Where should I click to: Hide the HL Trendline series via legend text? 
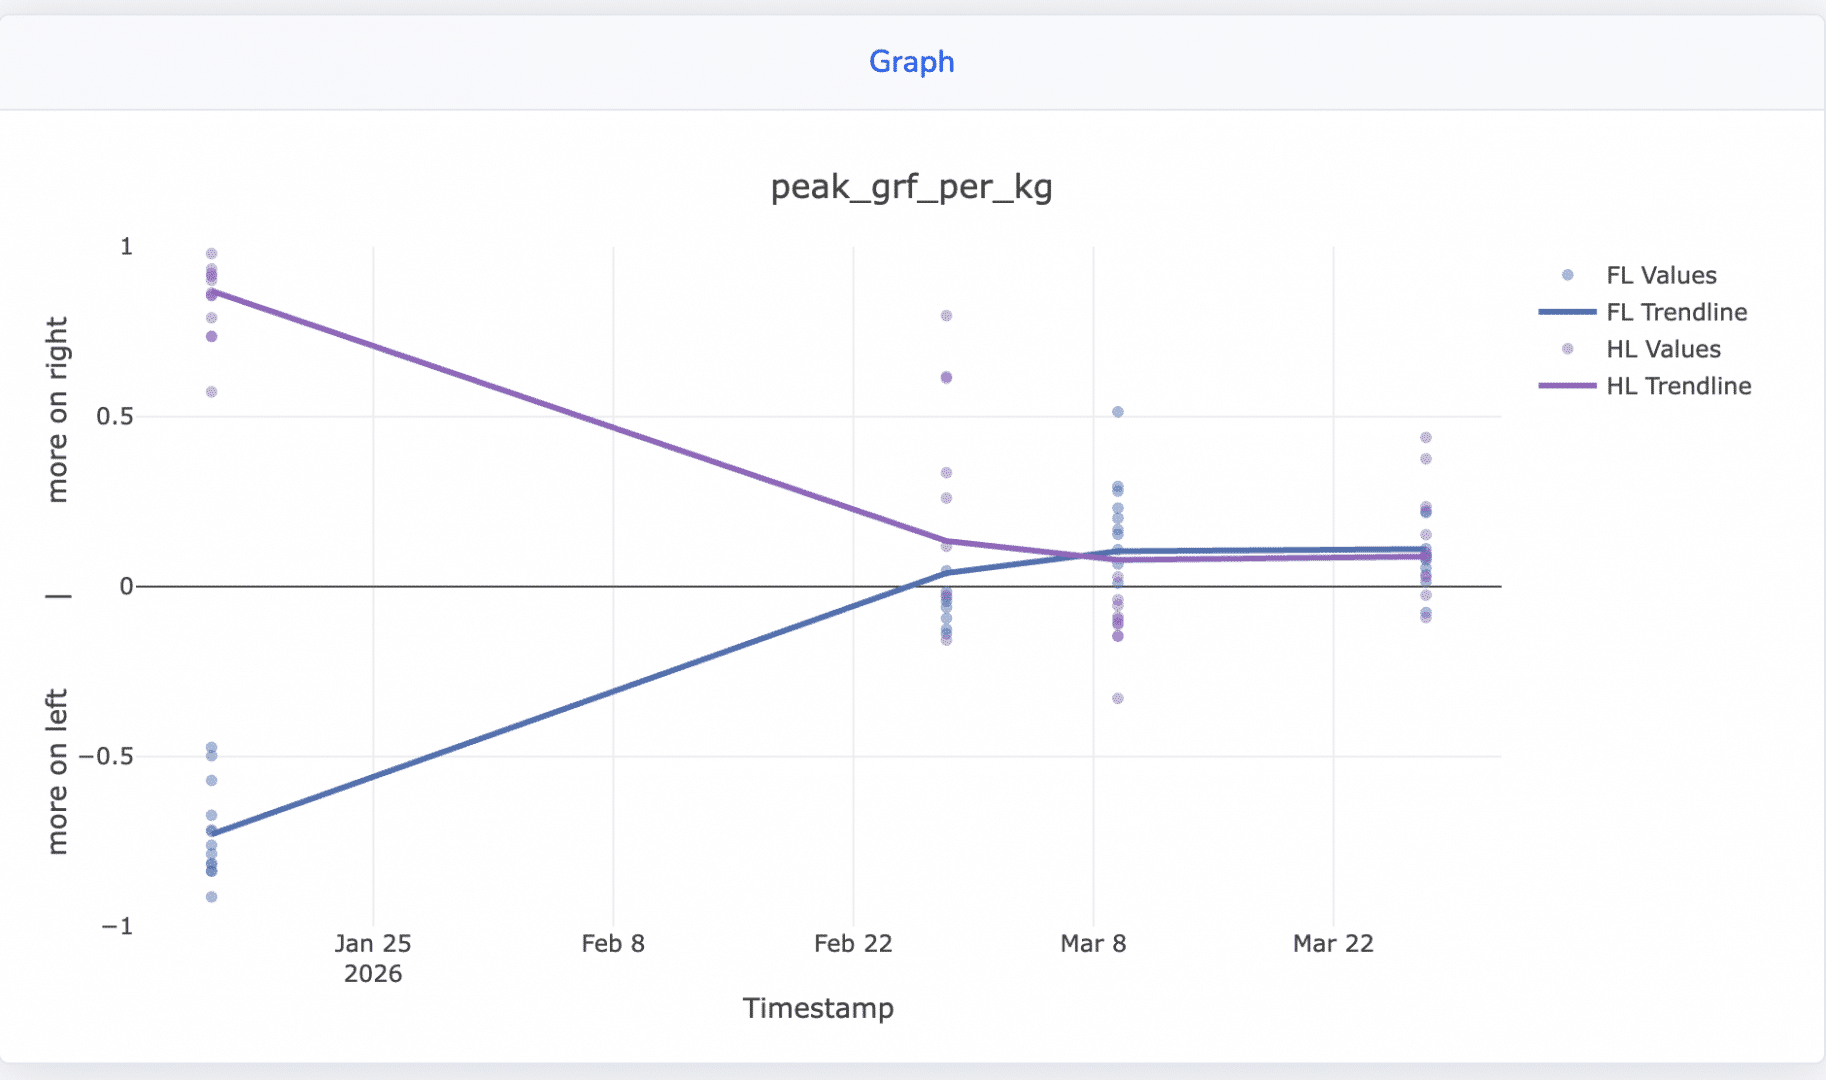(1678, 386)
